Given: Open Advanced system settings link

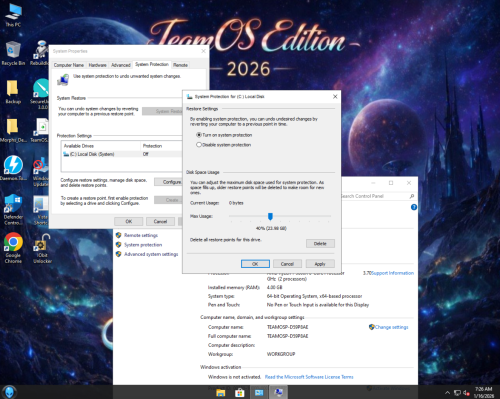Looking at the screenshot, I should [151, 254].
